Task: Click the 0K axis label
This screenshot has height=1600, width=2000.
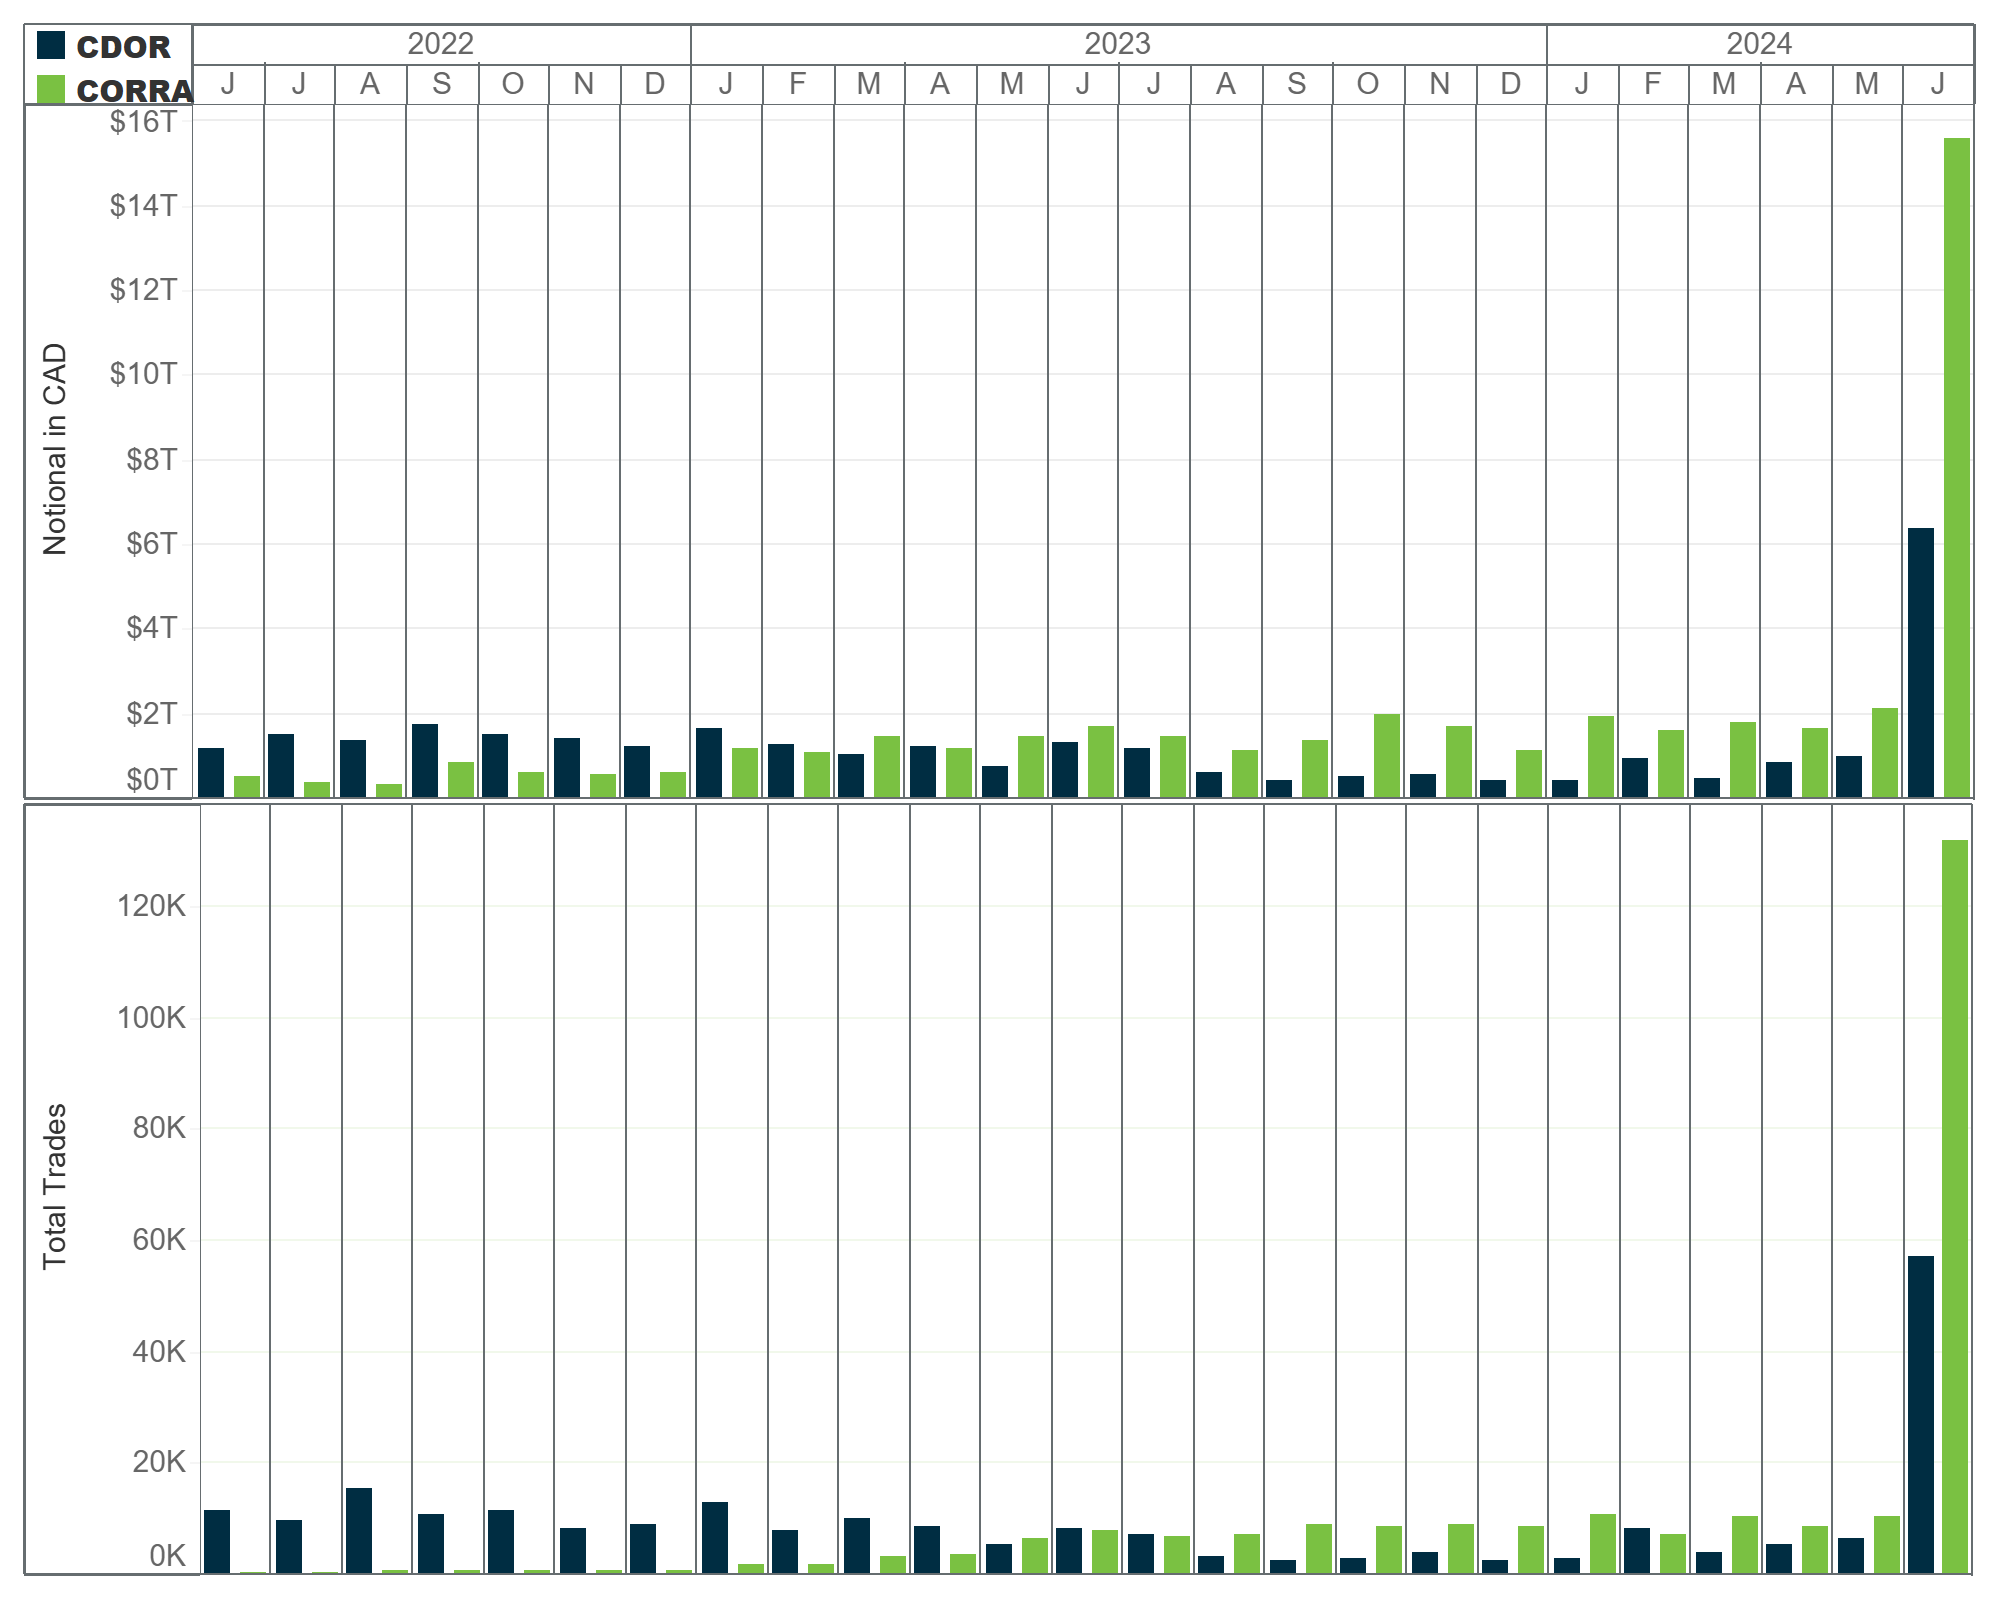Action: pos(167,1556)
